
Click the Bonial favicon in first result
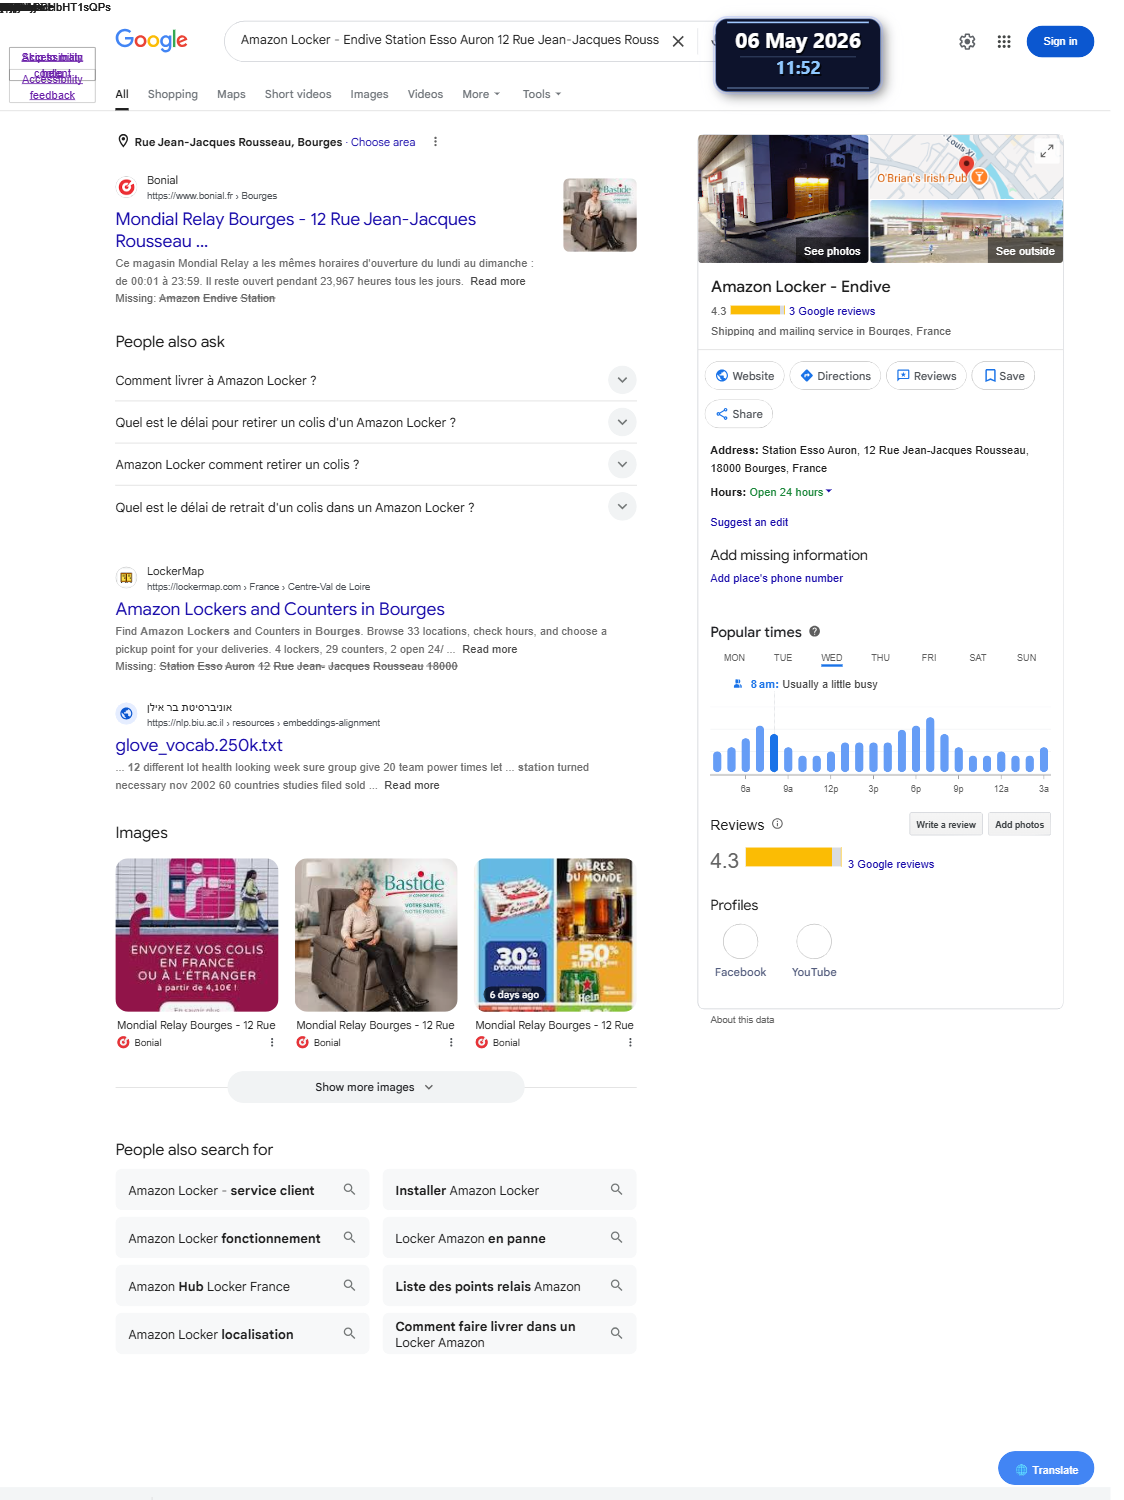point(126,187)
